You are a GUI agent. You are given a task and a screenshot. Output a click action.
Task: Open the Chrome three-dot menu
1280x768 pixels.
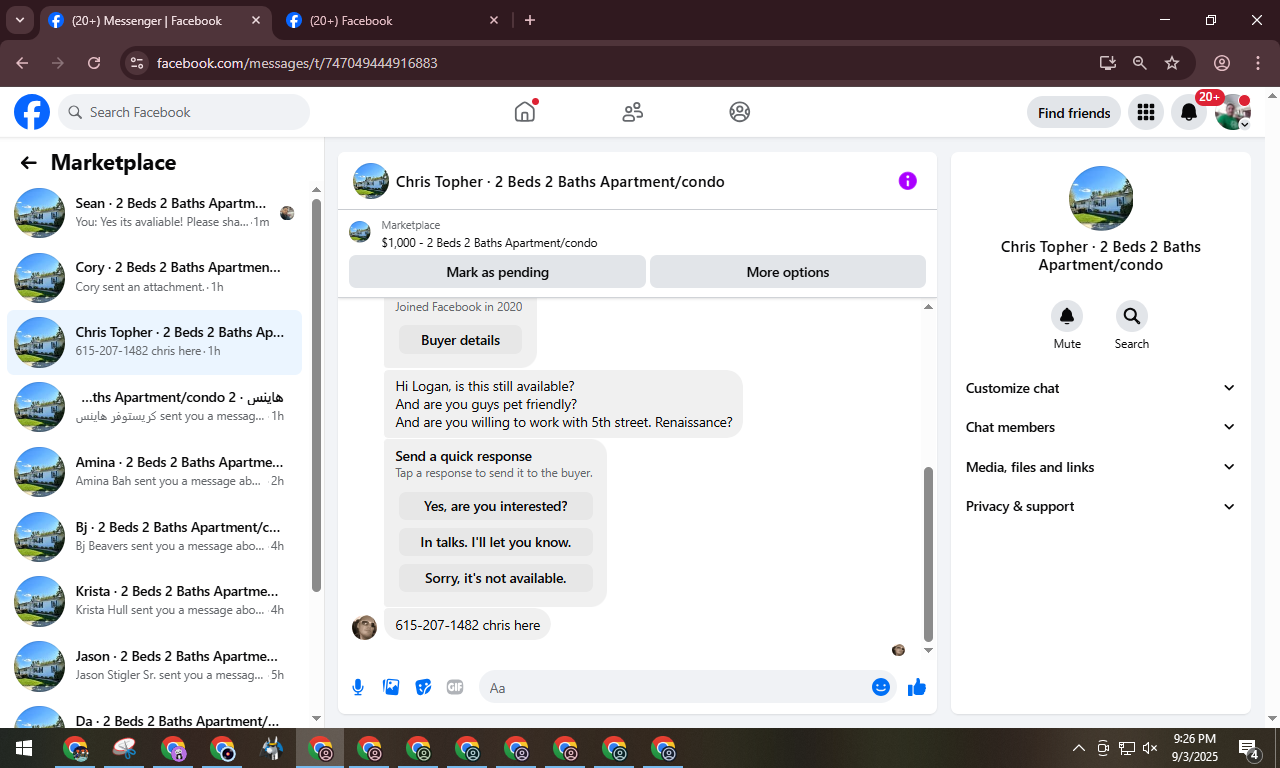tap(1258, 63)
